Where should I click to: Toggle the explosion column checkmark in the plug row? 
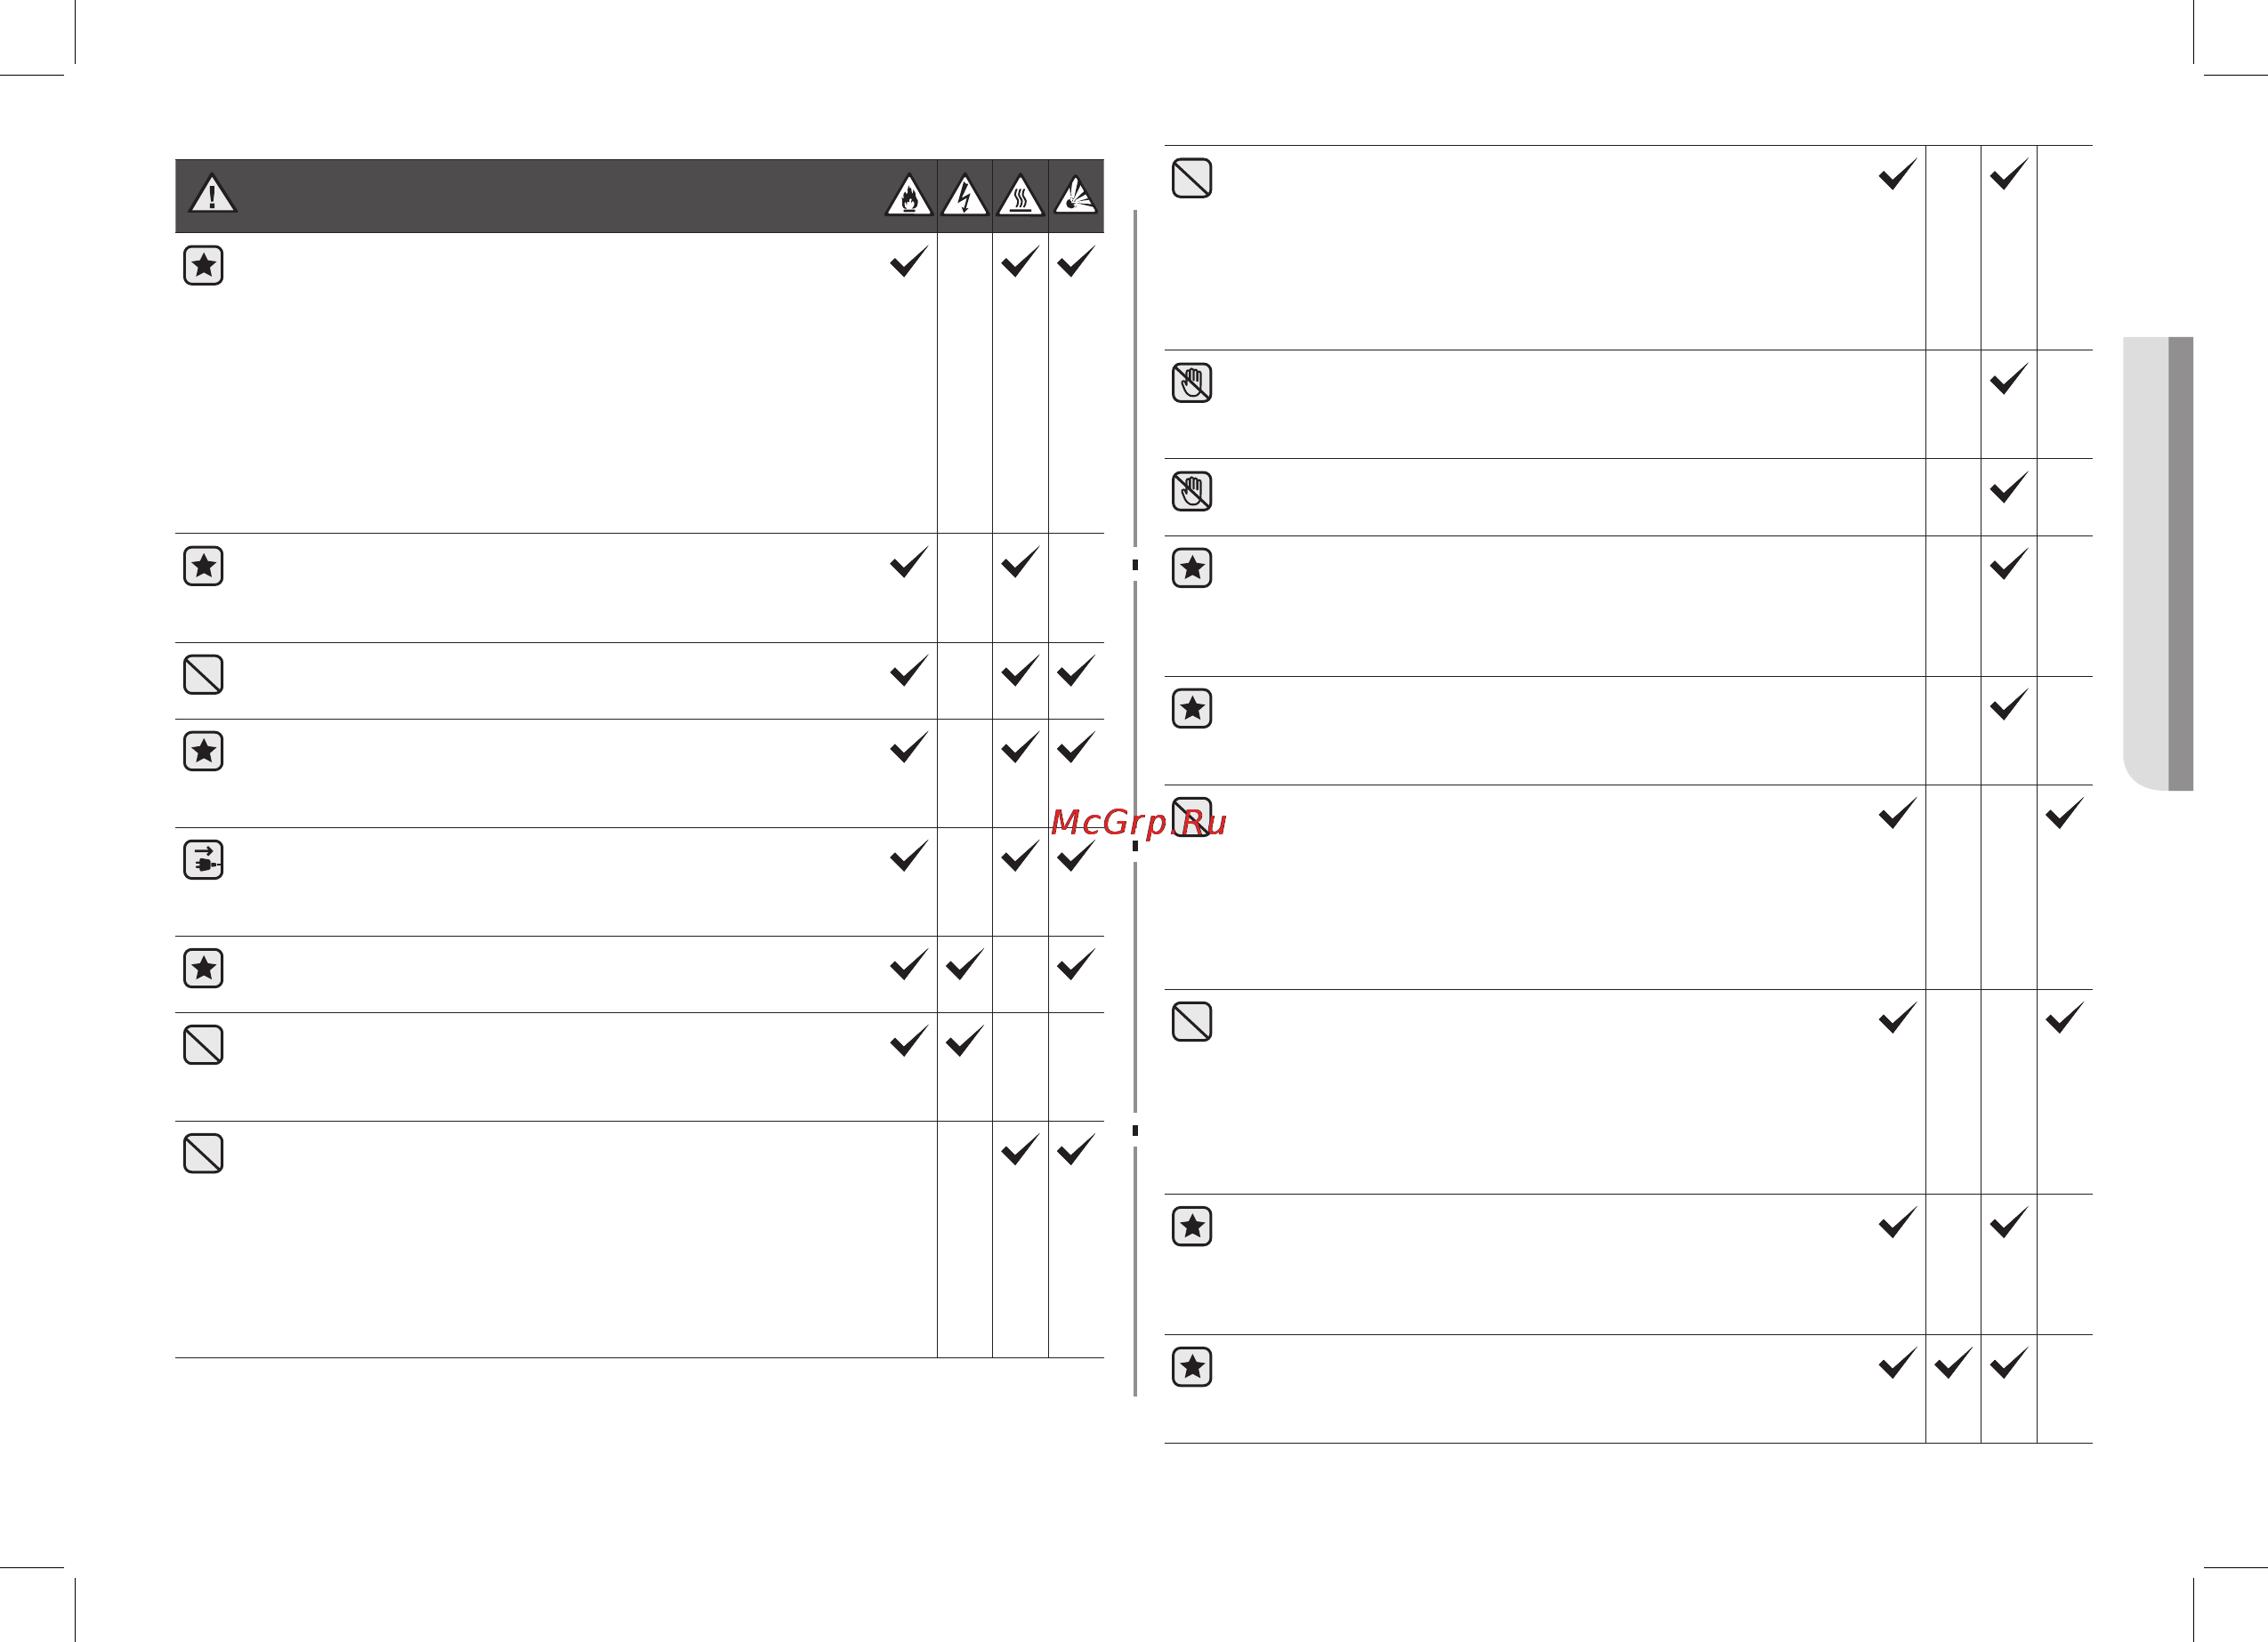click(x=1076, y=856)
